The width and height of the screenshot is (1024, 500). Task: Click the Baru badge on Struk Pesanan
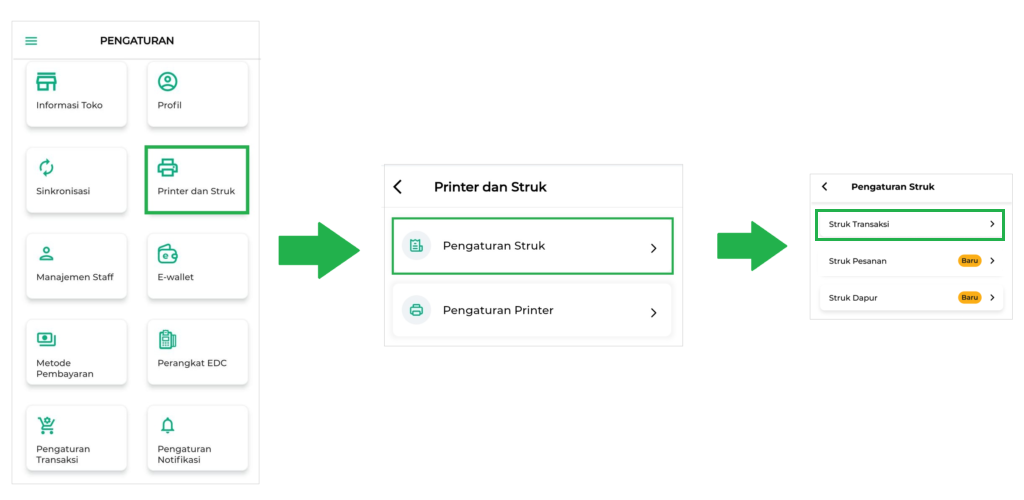970,260
